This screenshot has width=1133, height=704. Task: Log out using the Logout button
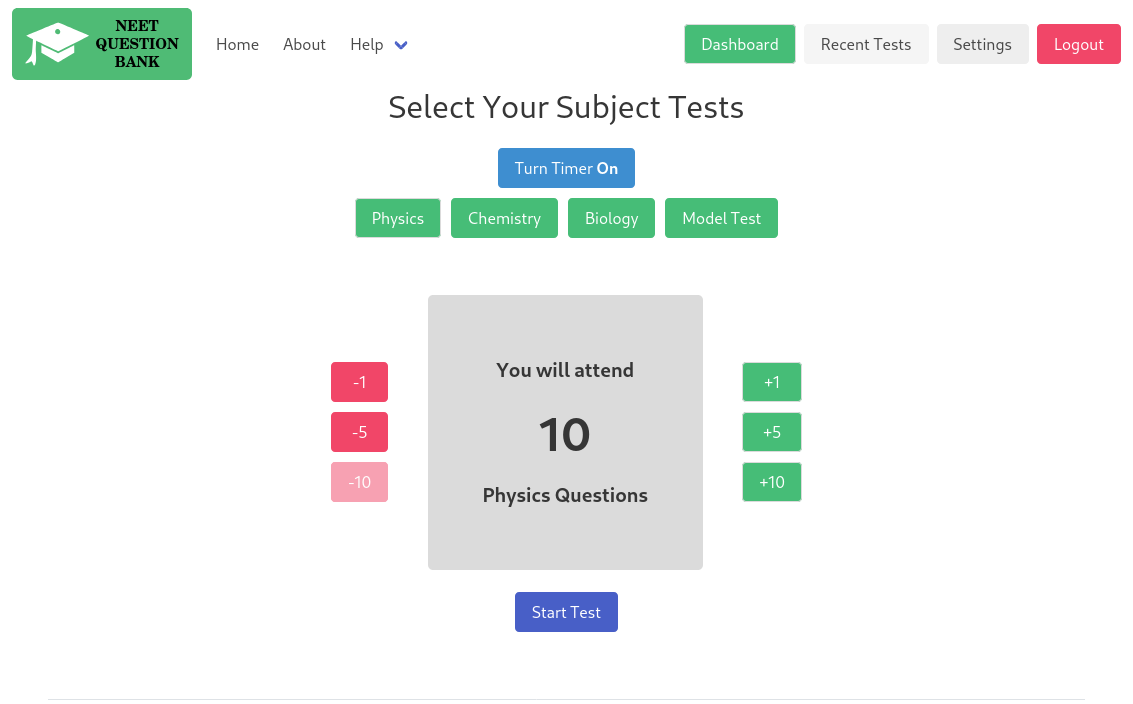click(x=1078, y=44)
